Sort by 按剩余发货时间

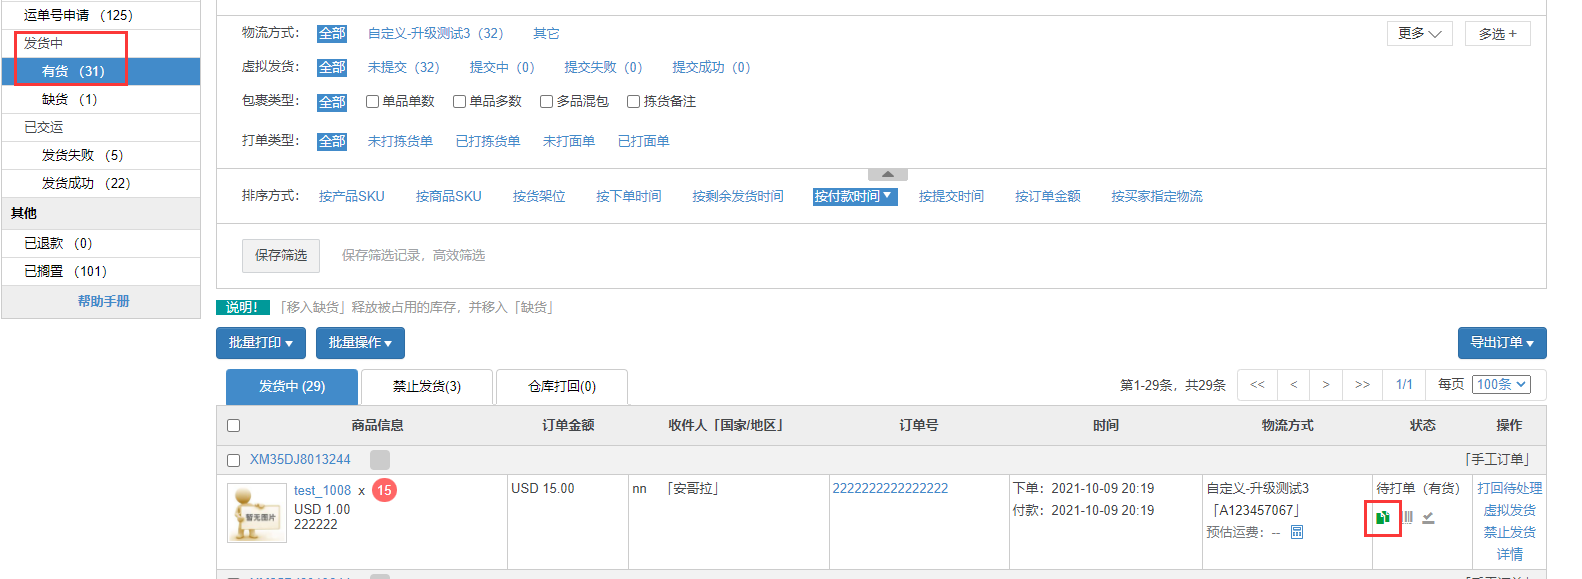coord(738,196)
